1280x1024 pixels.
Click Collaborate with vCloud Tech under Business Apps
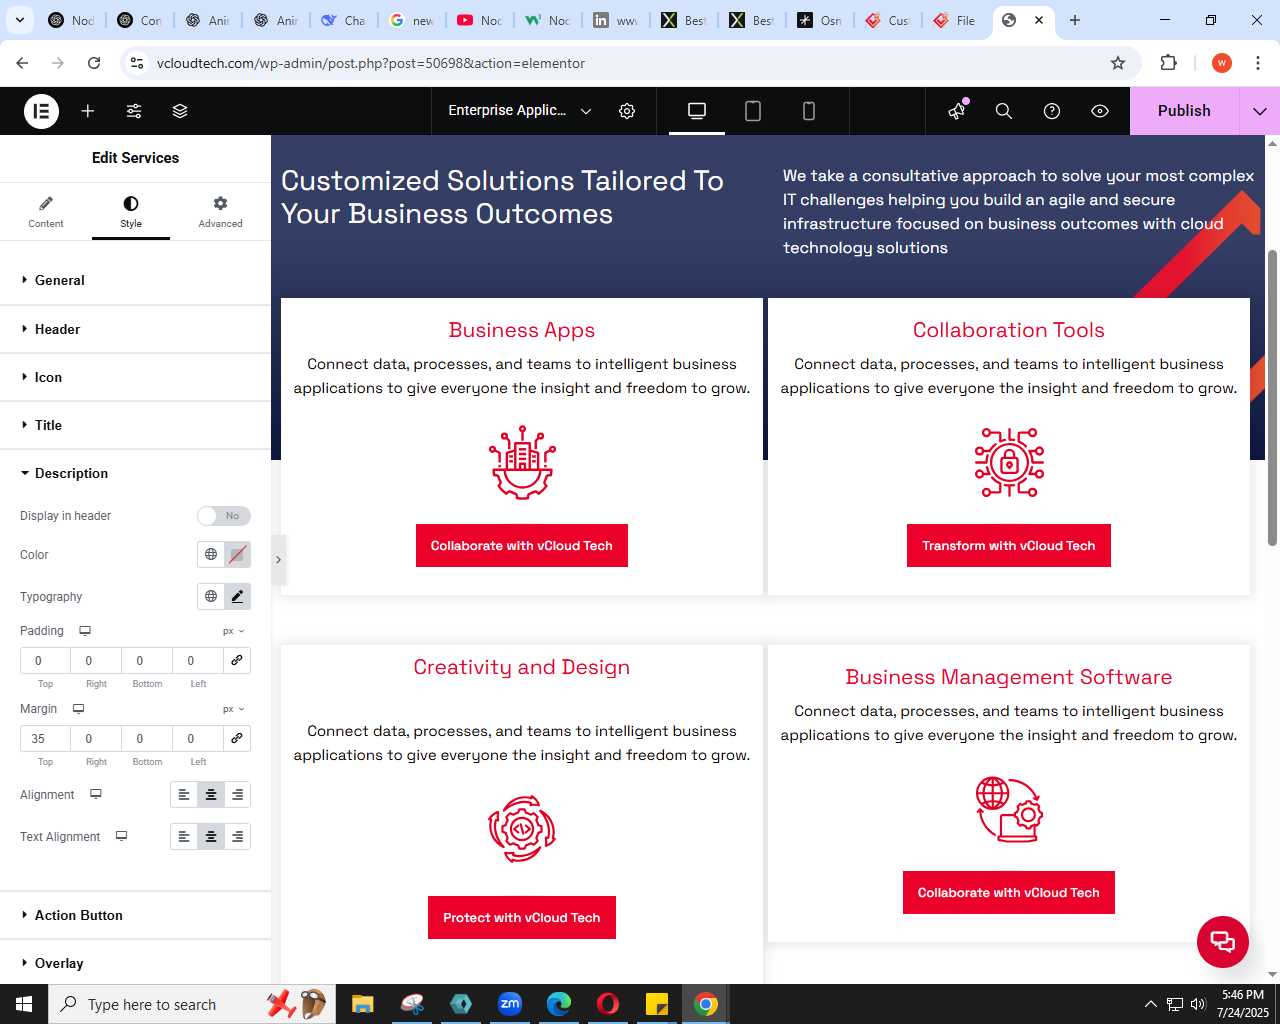pos(522,546)
